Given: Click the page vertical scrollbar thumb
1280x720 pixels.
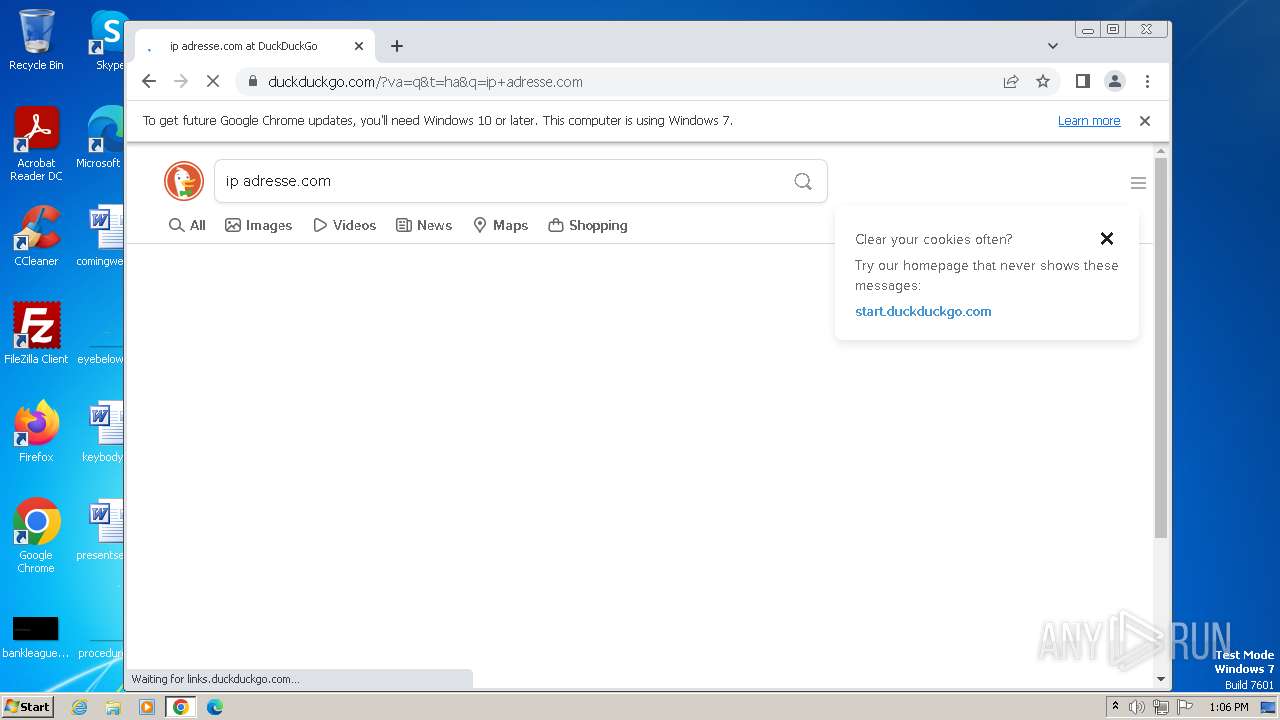Looking at the screenshot, I should (x=1161, y=348).
